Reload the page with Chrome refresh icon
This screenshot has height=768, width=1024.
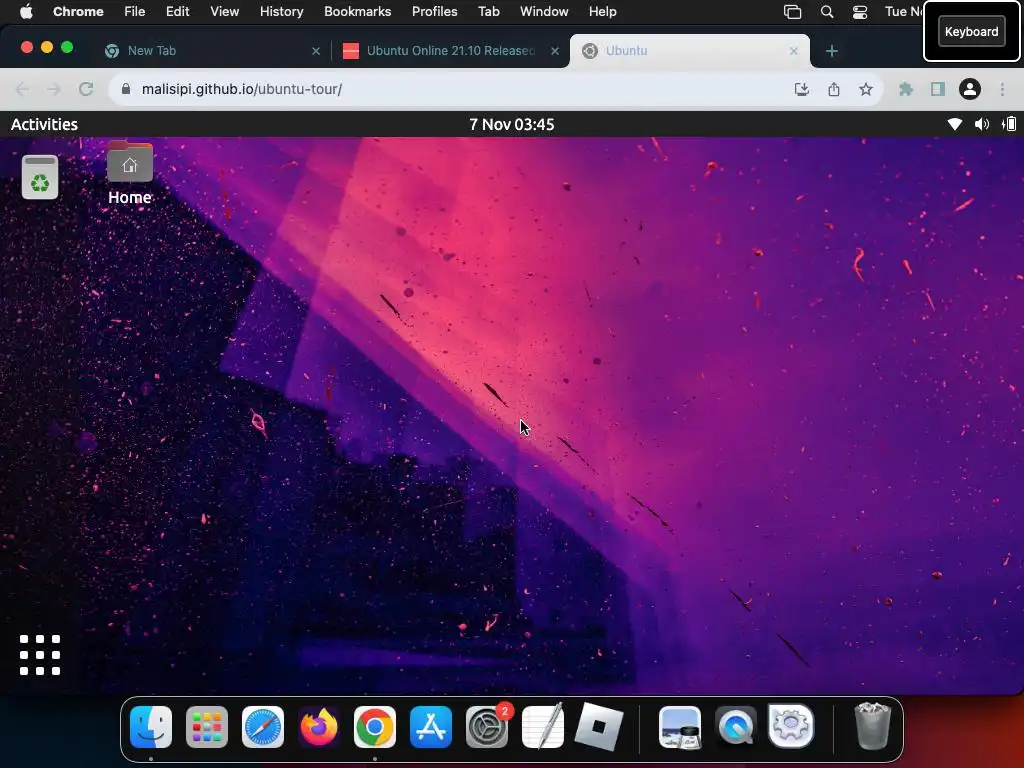pyautogui.click(x=86, y=89)
